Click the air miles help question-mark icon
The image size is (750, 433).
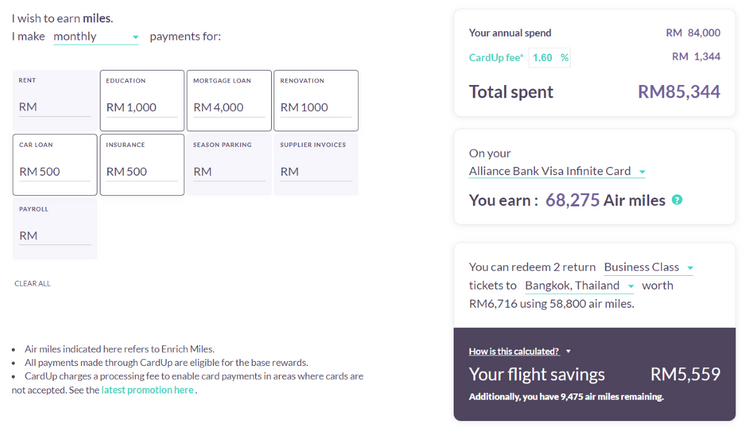click(x=677, y=200)
